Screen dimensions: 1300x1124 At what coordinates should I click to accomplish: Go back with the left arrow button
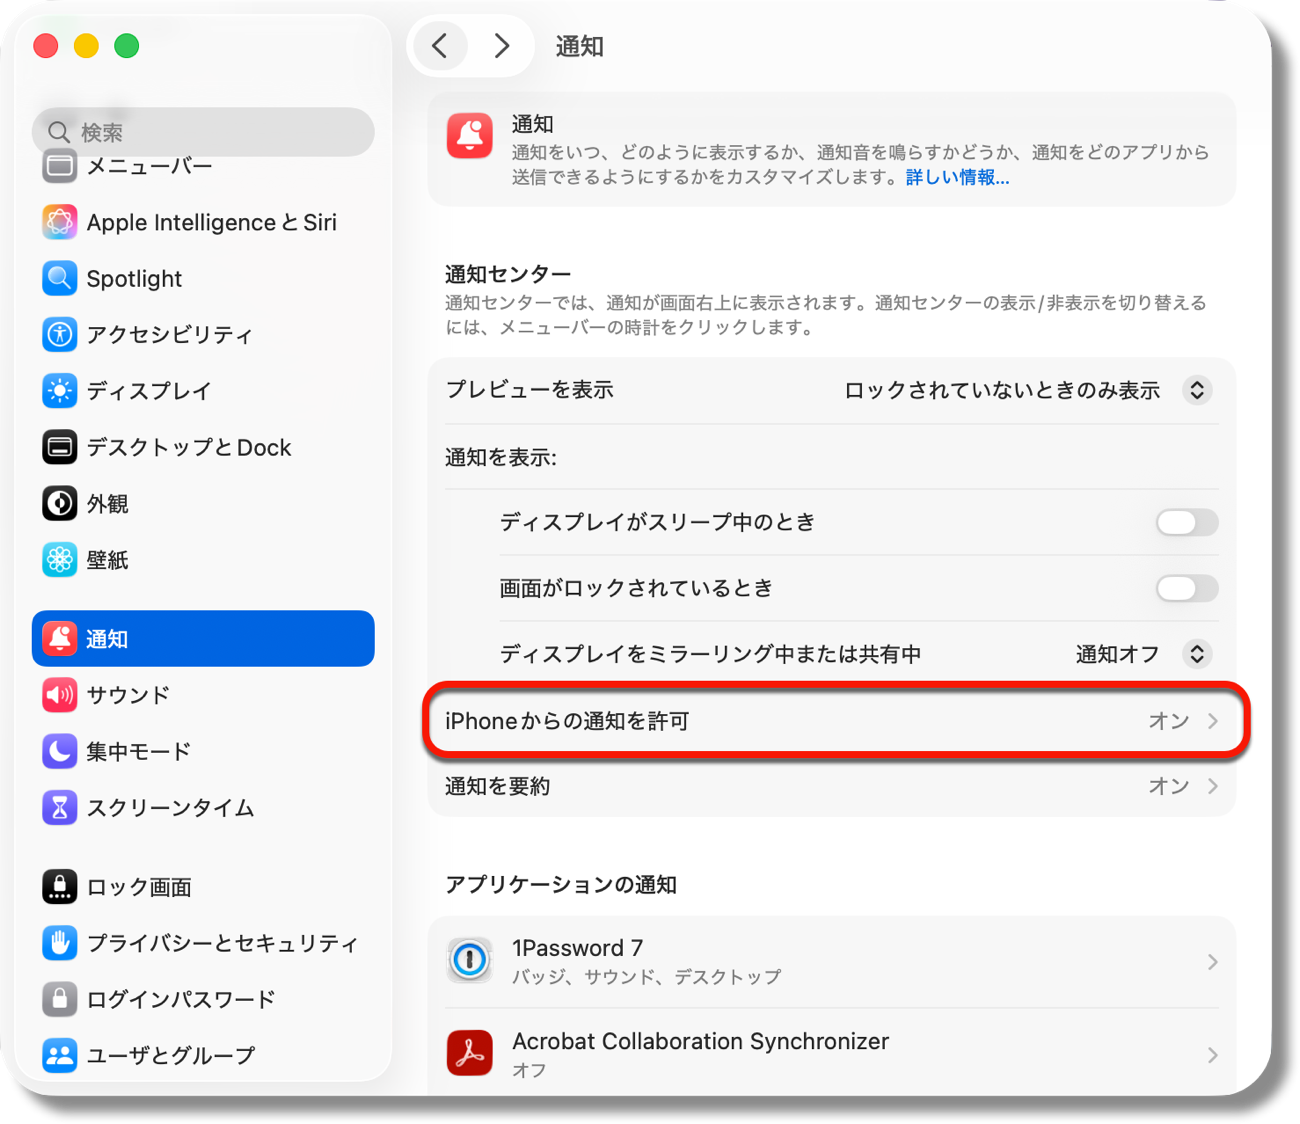tap(440, 46)
